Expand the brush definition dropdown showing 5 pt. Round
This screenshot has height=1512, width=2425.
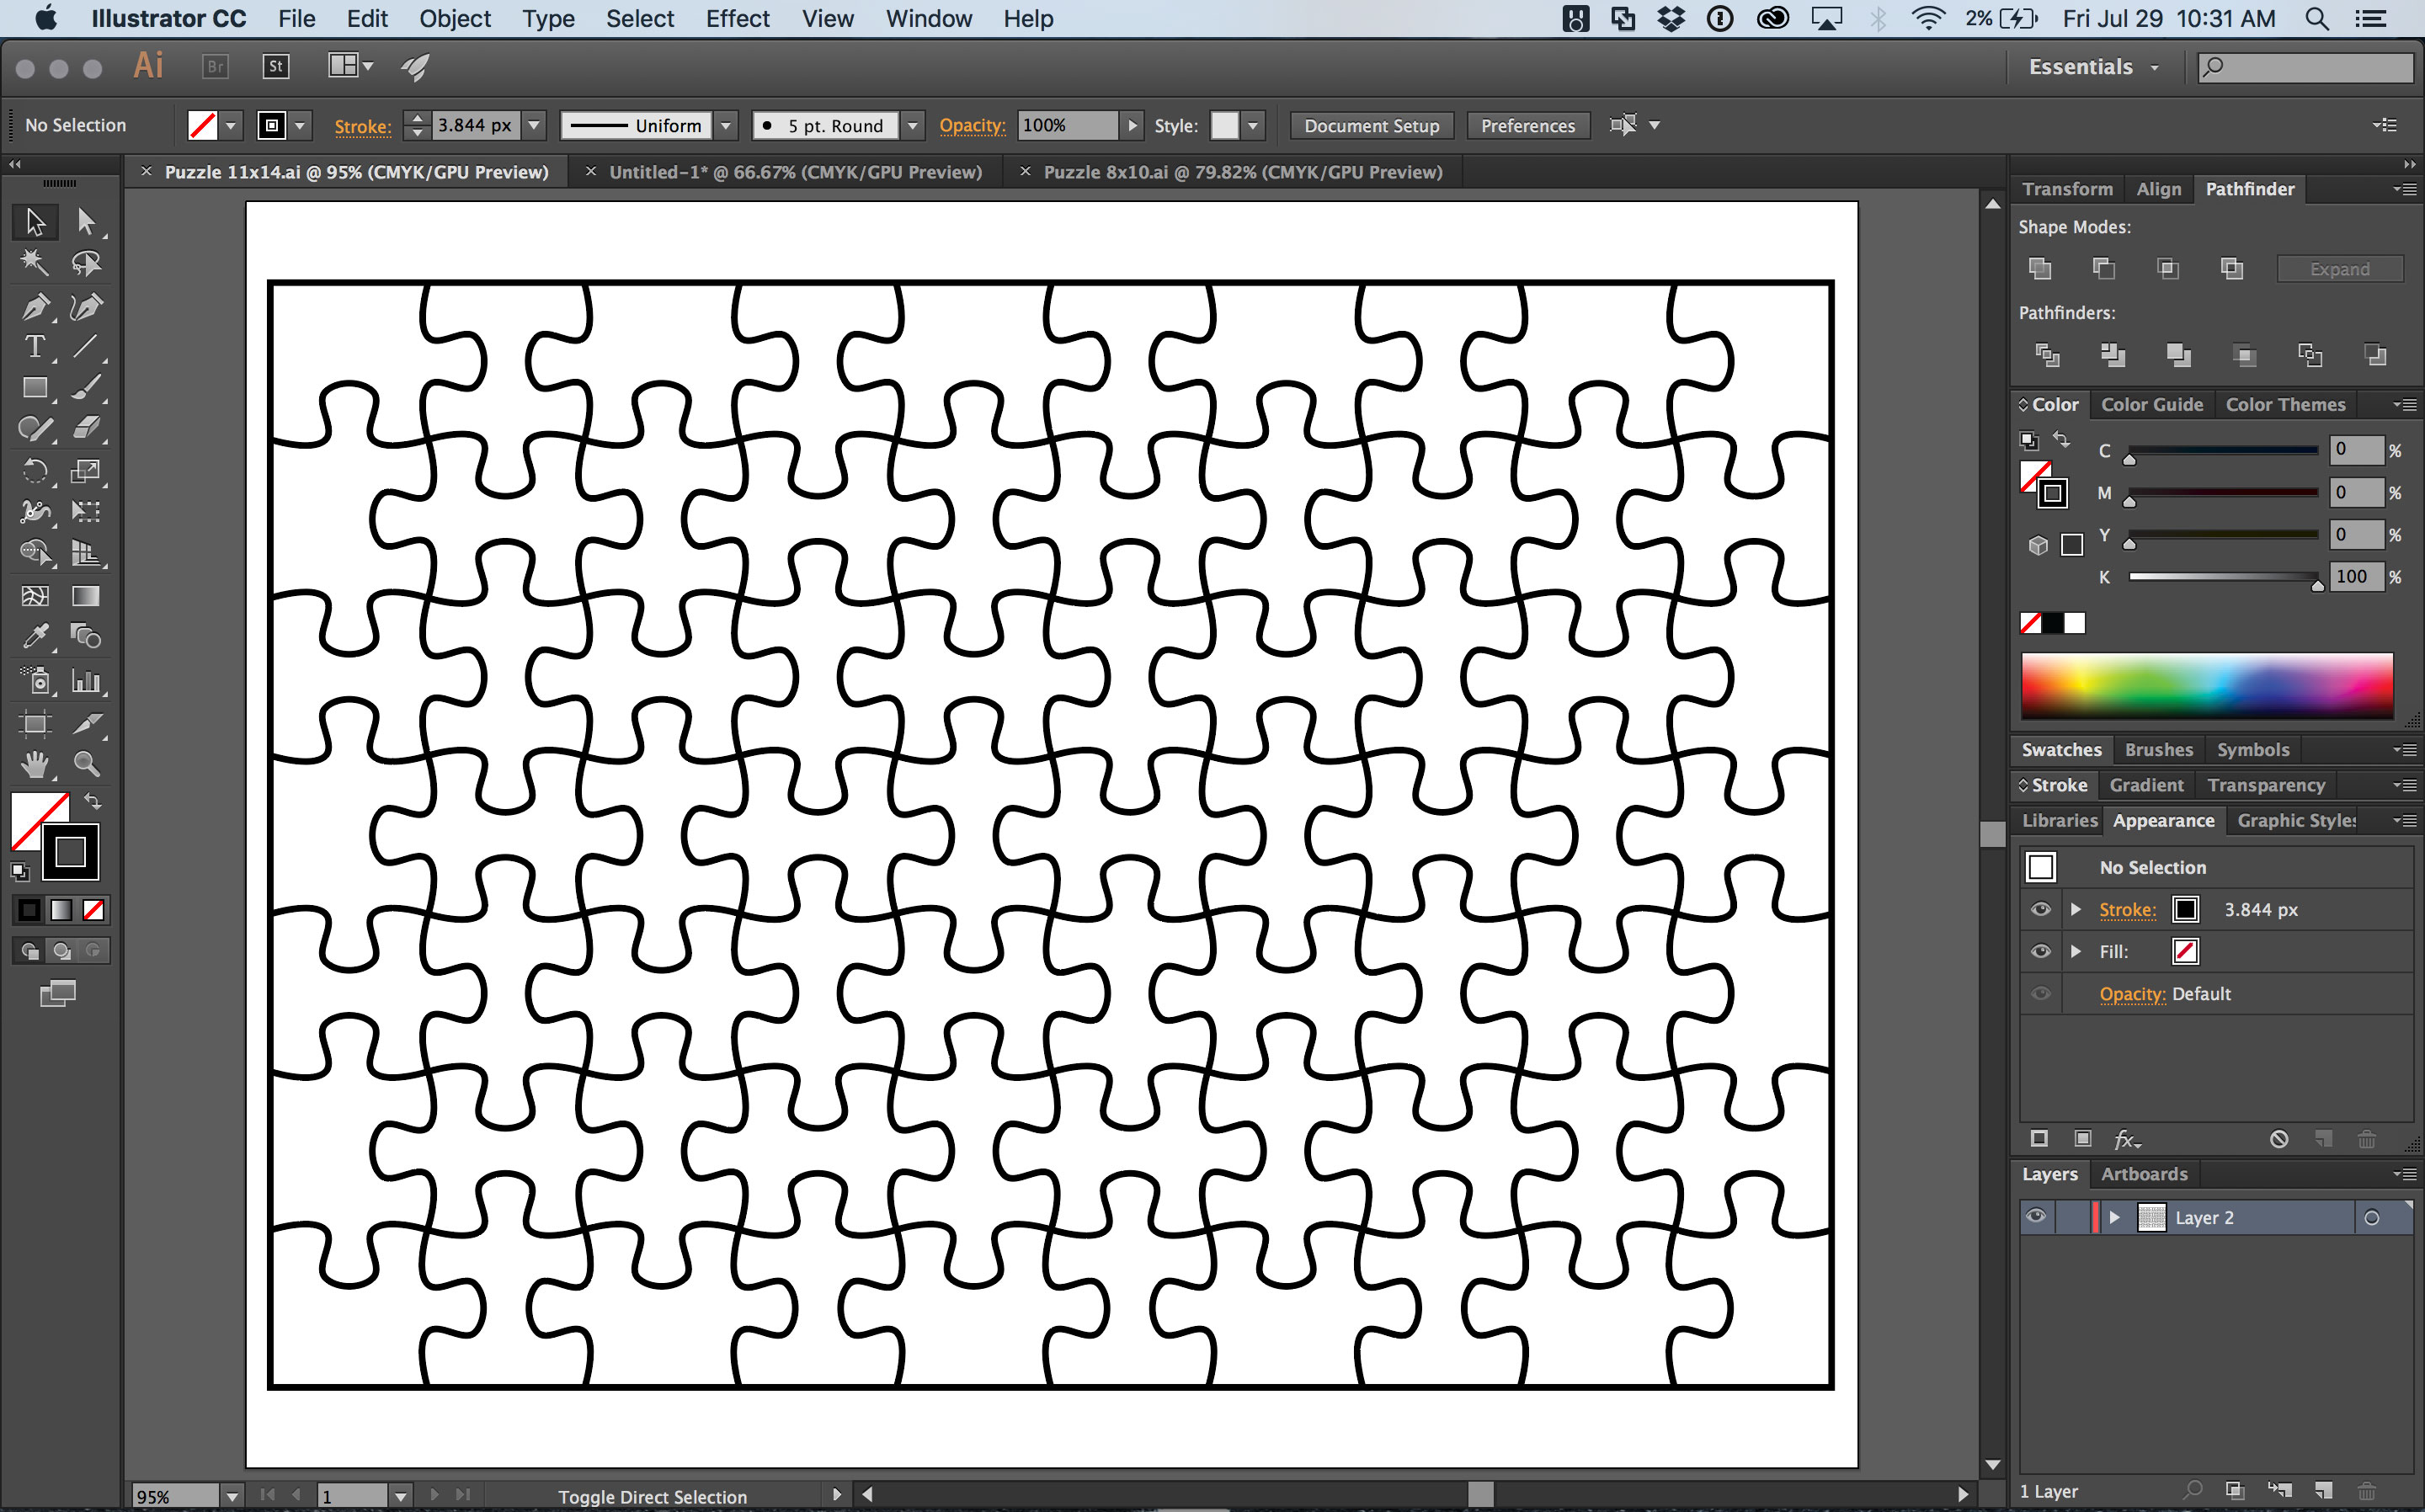tap(912, 125)
